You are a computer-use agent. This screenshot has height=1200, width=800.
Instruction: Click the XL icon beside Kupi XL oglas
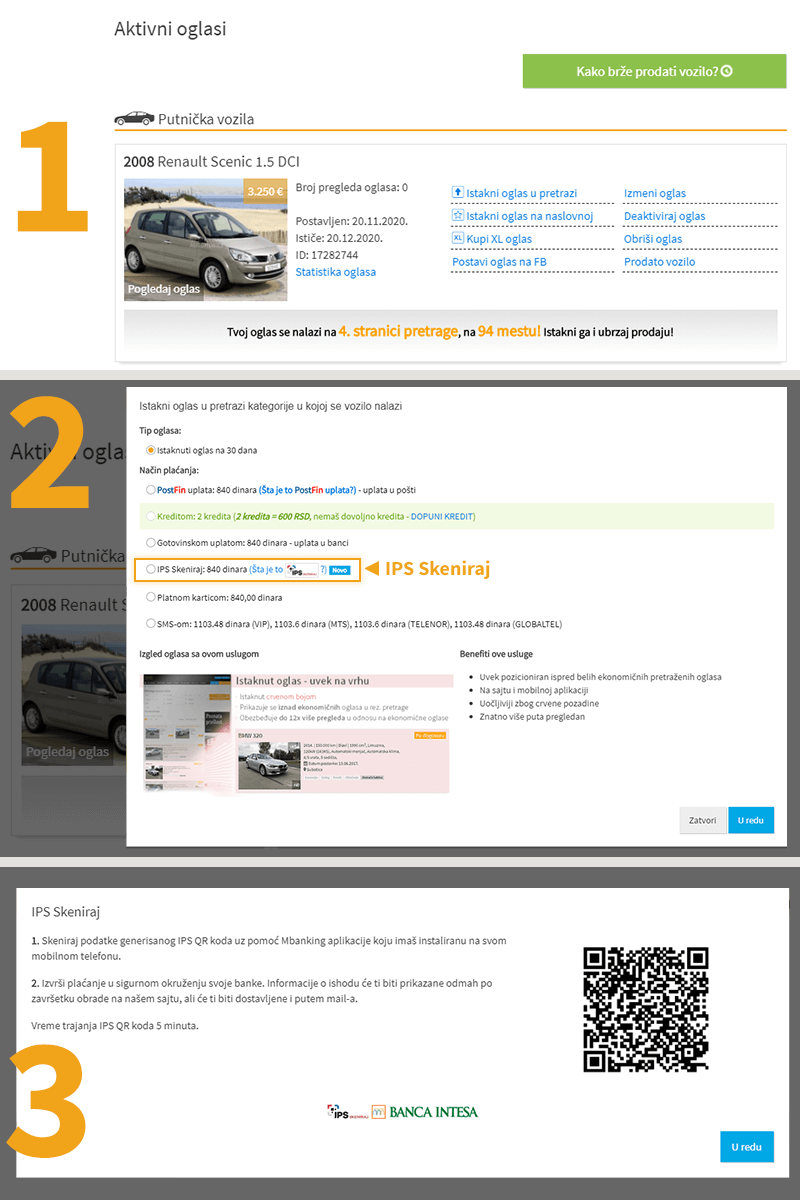click(x=458, y=239)
